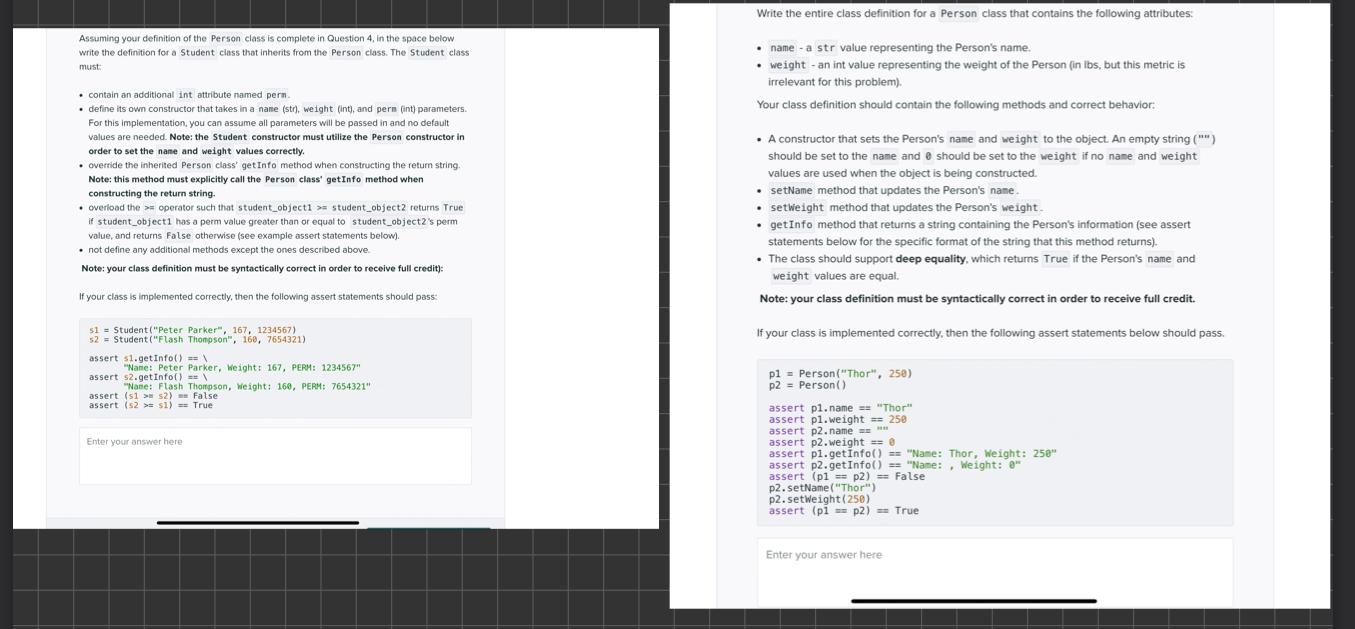
Task: Click the black horizontal bar under the left page
Action: click(256, 523)
